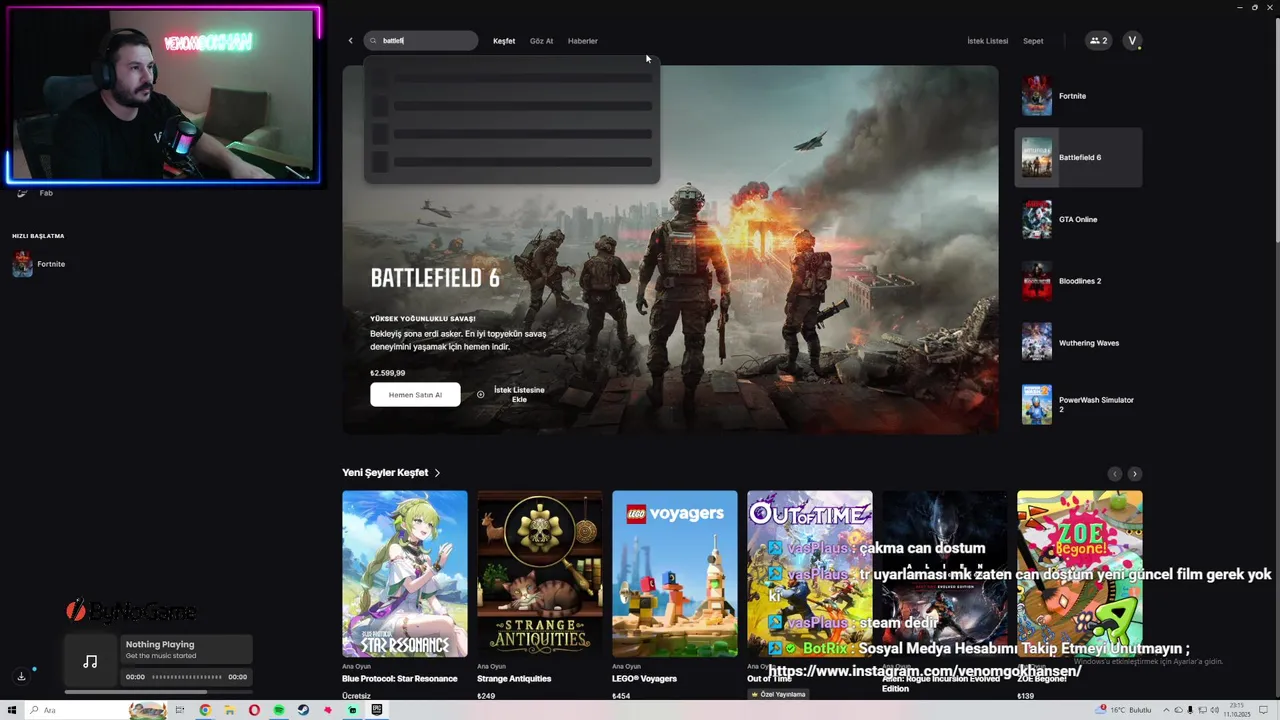
Task: Select GTA Online in the featured list
Action: click(x=1078, y=219)
